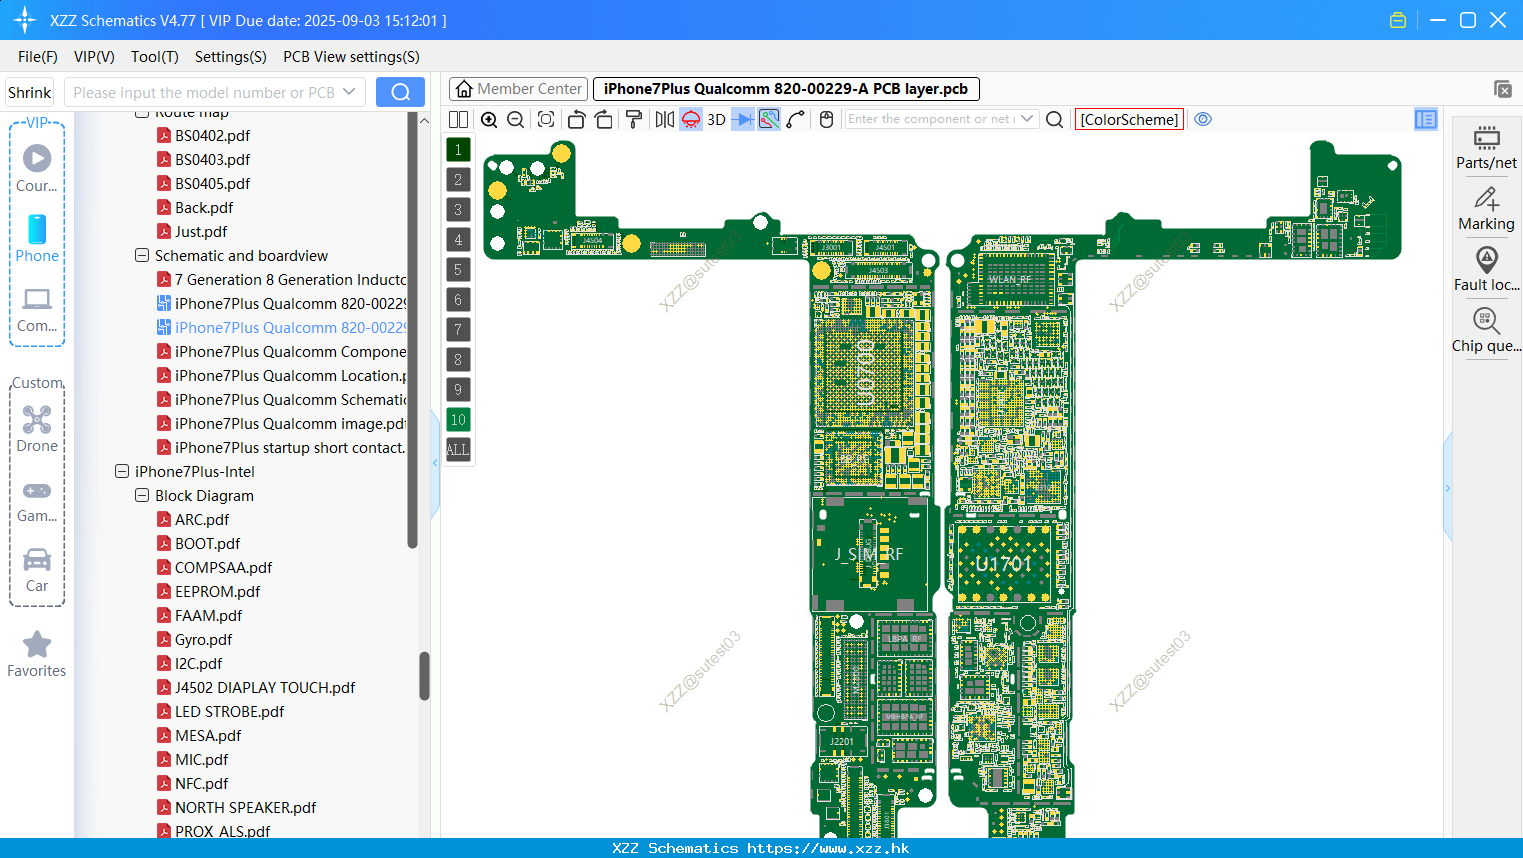Select PCB layer 10
This screenshot has width=1523, height=858.
[458, 420]
